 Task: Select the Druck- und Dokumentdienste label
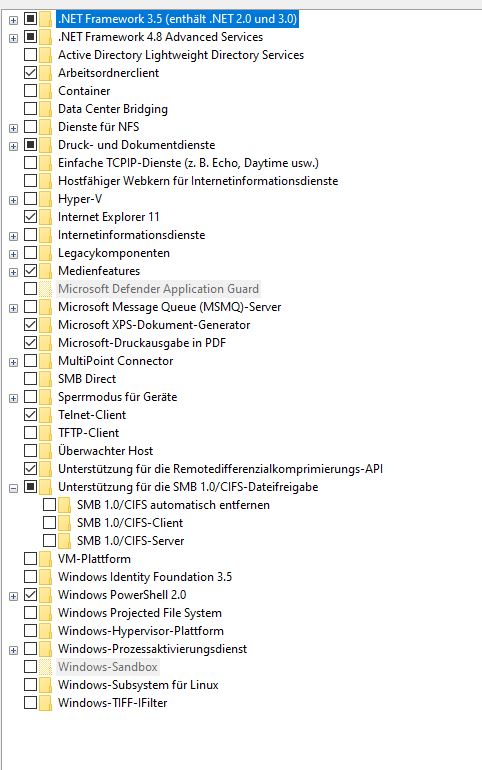(x=136, y=145)
